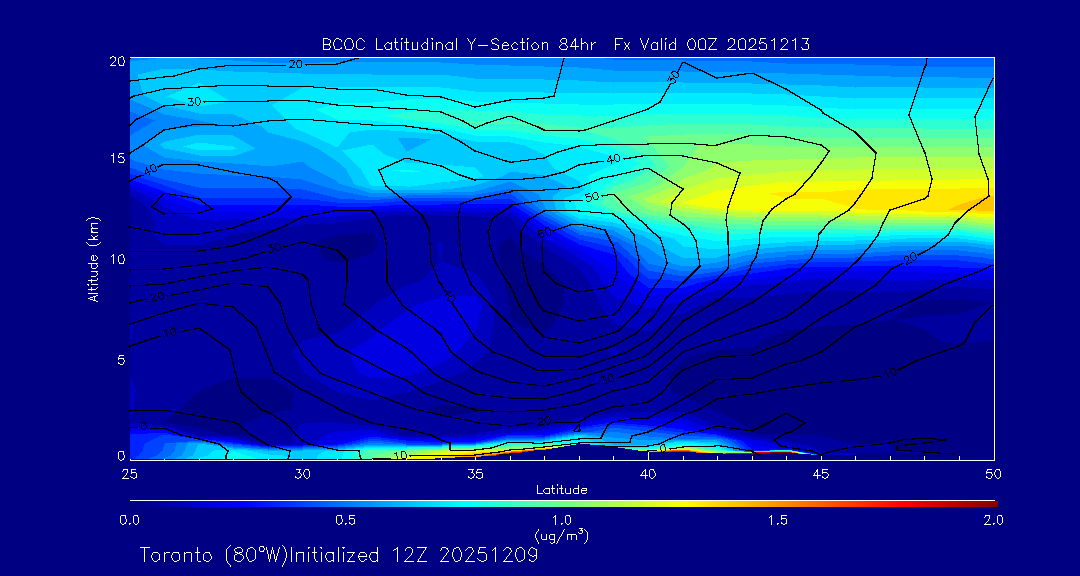Click altitude axis tick label "20"
This screenshot has width=1080, height=576.
[x=118, y=60]
